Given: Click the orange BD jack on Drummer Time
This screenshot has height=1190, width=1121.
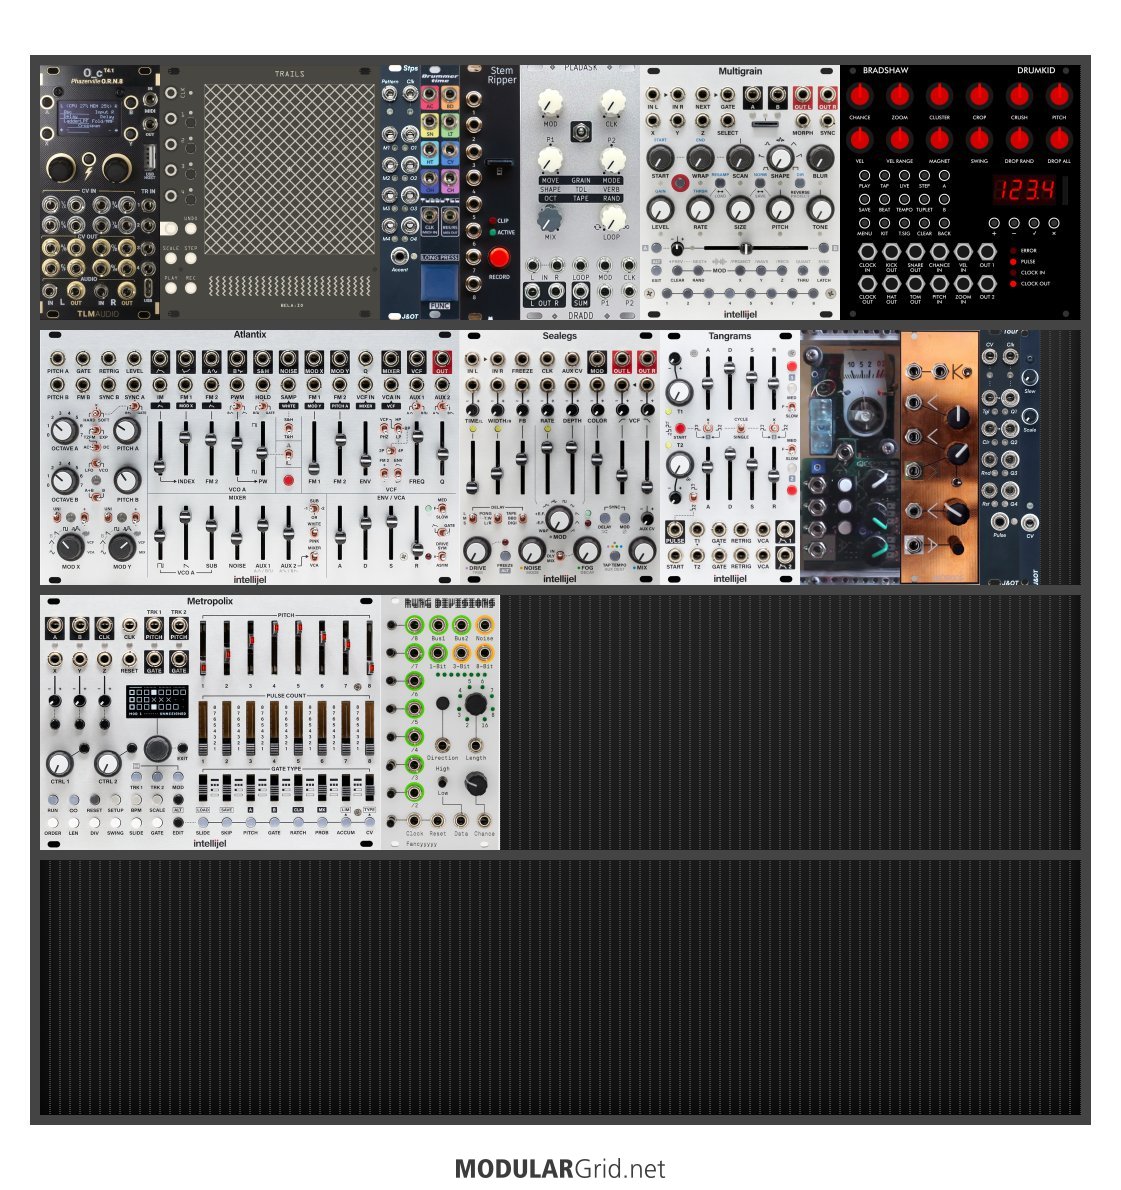Looking at the screenshot, I should tap(449, 95).
